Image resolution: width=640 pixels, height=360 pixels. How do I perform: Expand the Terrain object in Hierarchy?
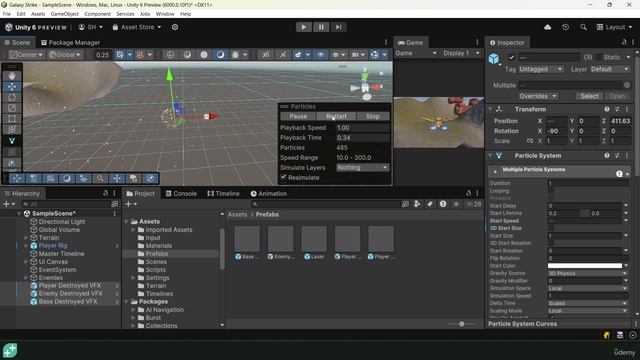click(26, 238)
